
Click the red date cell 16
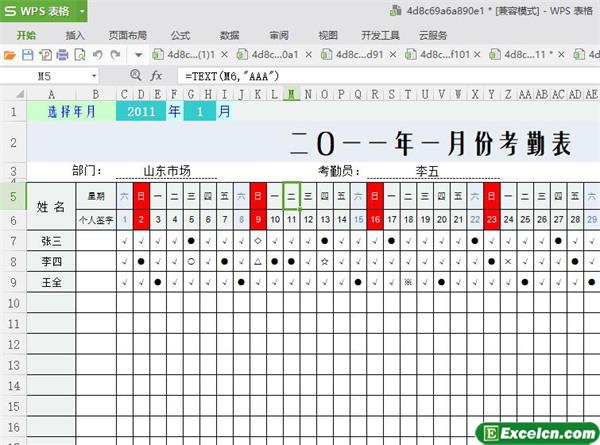(375, 220)
